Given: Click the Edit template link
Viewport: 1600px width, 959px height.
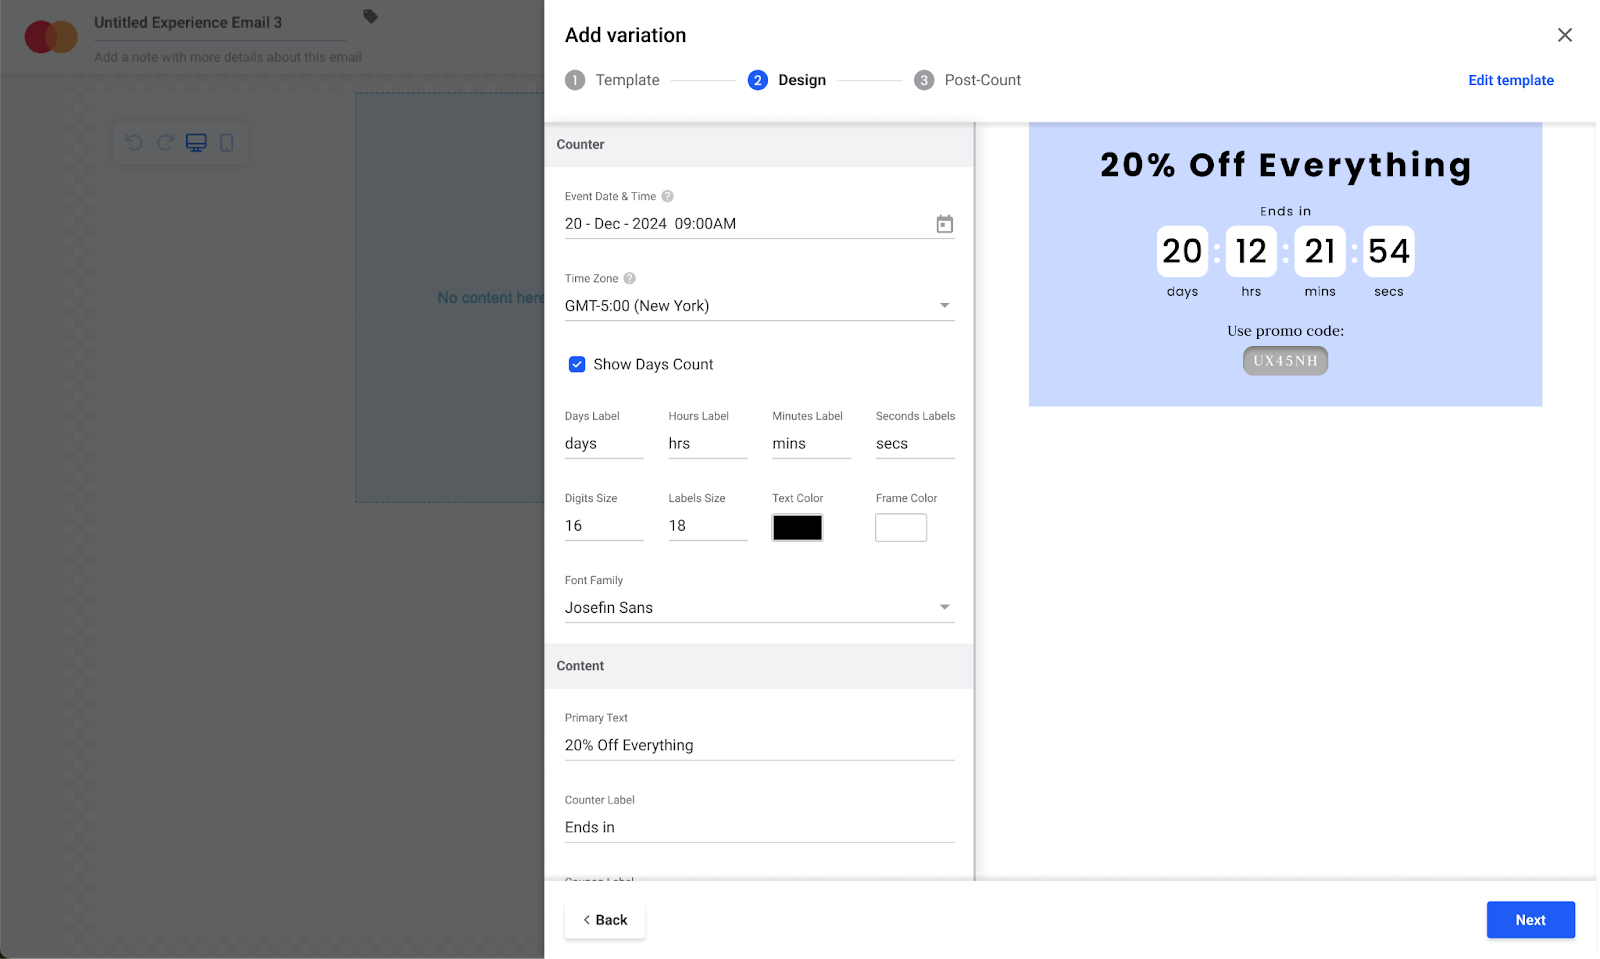Looking at the screenshot, I should tap(1510, 80).
